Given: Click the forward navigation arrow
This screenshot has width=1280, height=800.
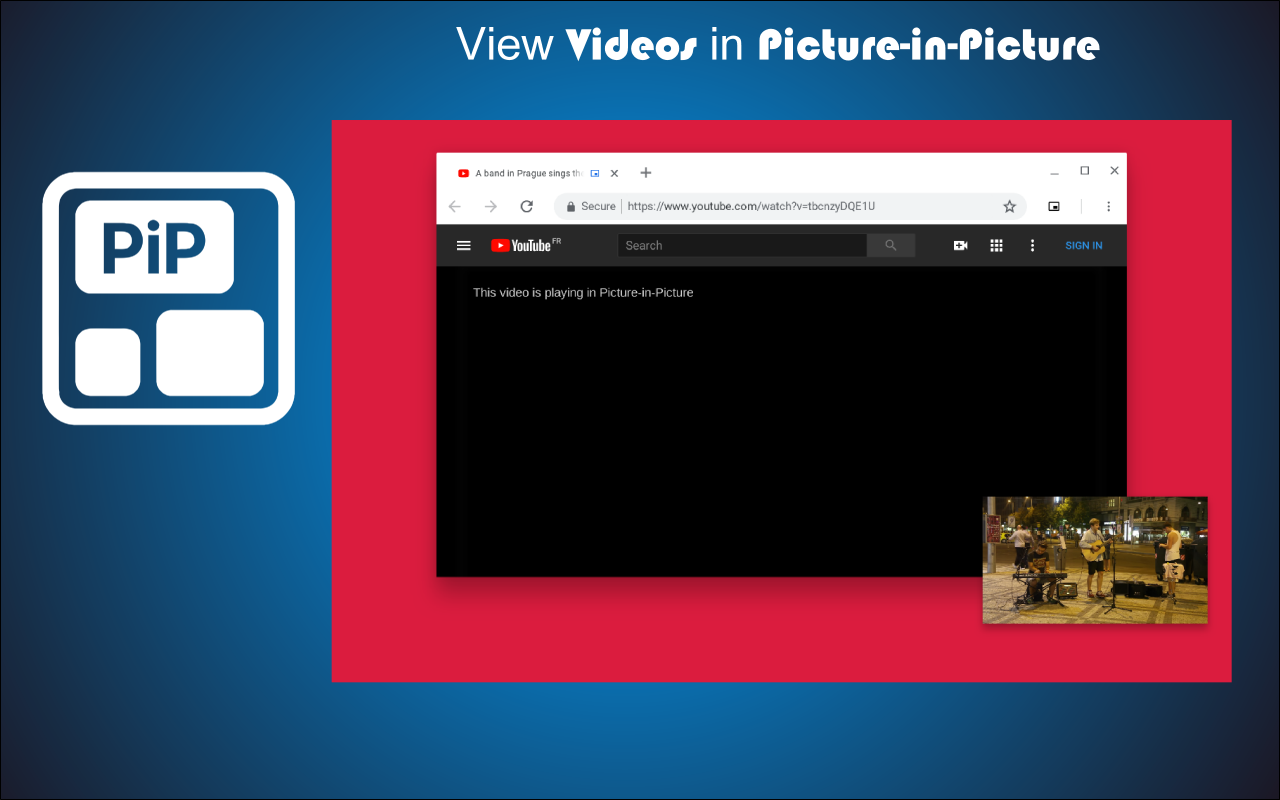Looking at the screenshot, I should [x=491, y=205].
